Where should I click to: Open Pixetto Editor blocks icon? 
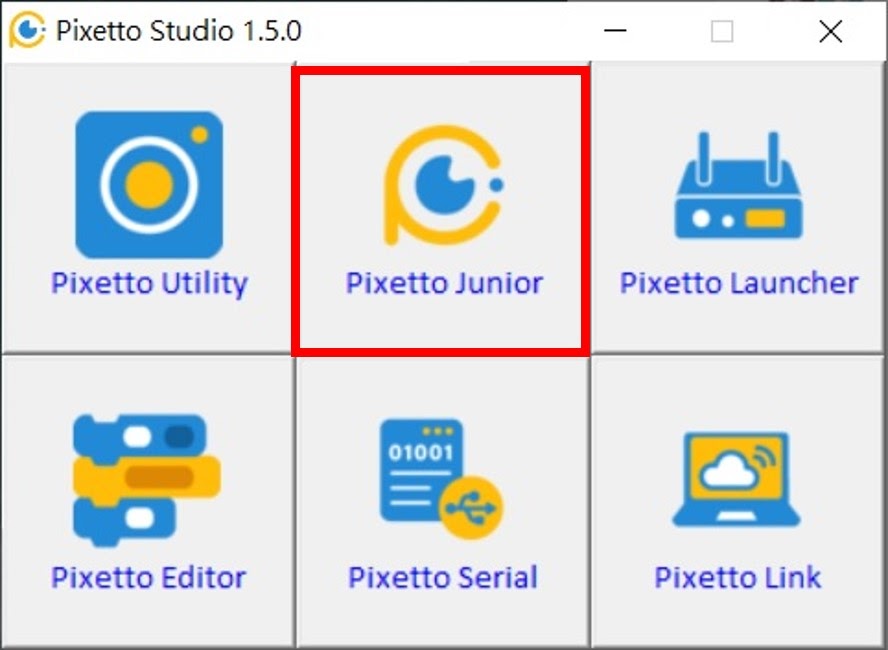[x=147, y=481]
